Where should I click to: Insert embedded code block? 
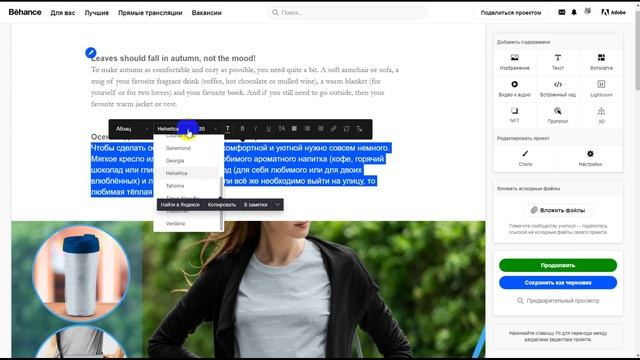558,89
